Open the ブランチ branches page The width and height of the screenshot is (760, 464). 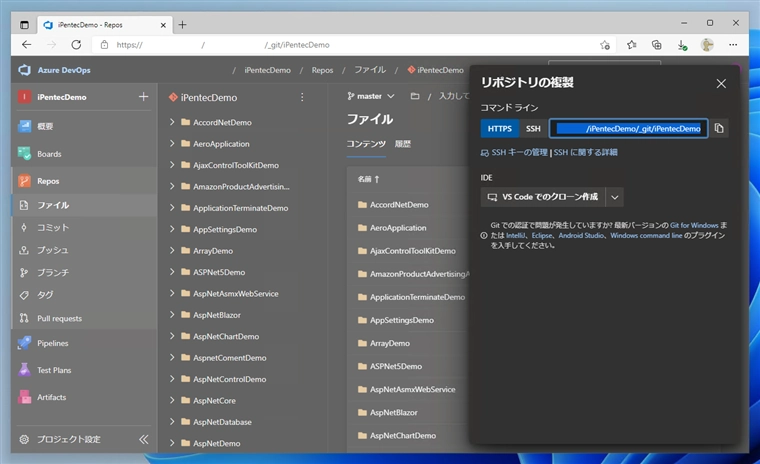(x=53, y=272)
